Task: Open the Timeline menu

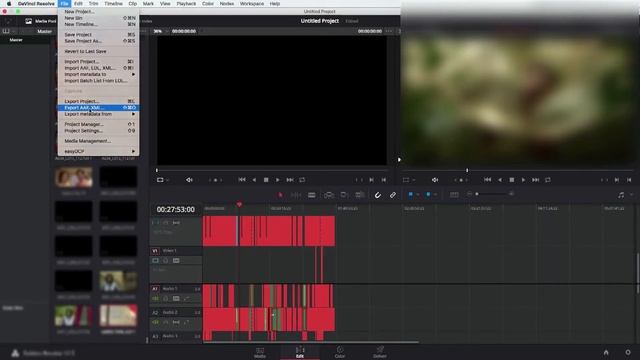Action: (x=113, y=4)
